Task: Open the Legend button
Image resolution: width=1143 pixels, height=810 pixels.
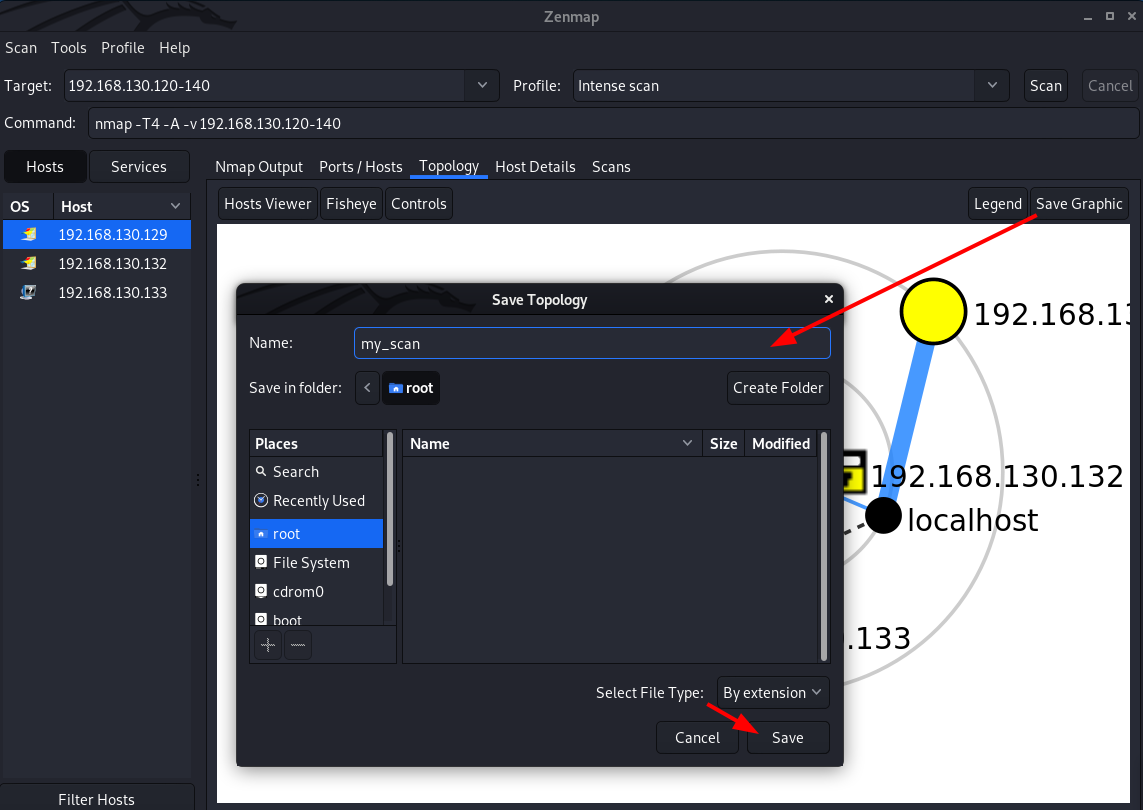Action: click(998, 204)
